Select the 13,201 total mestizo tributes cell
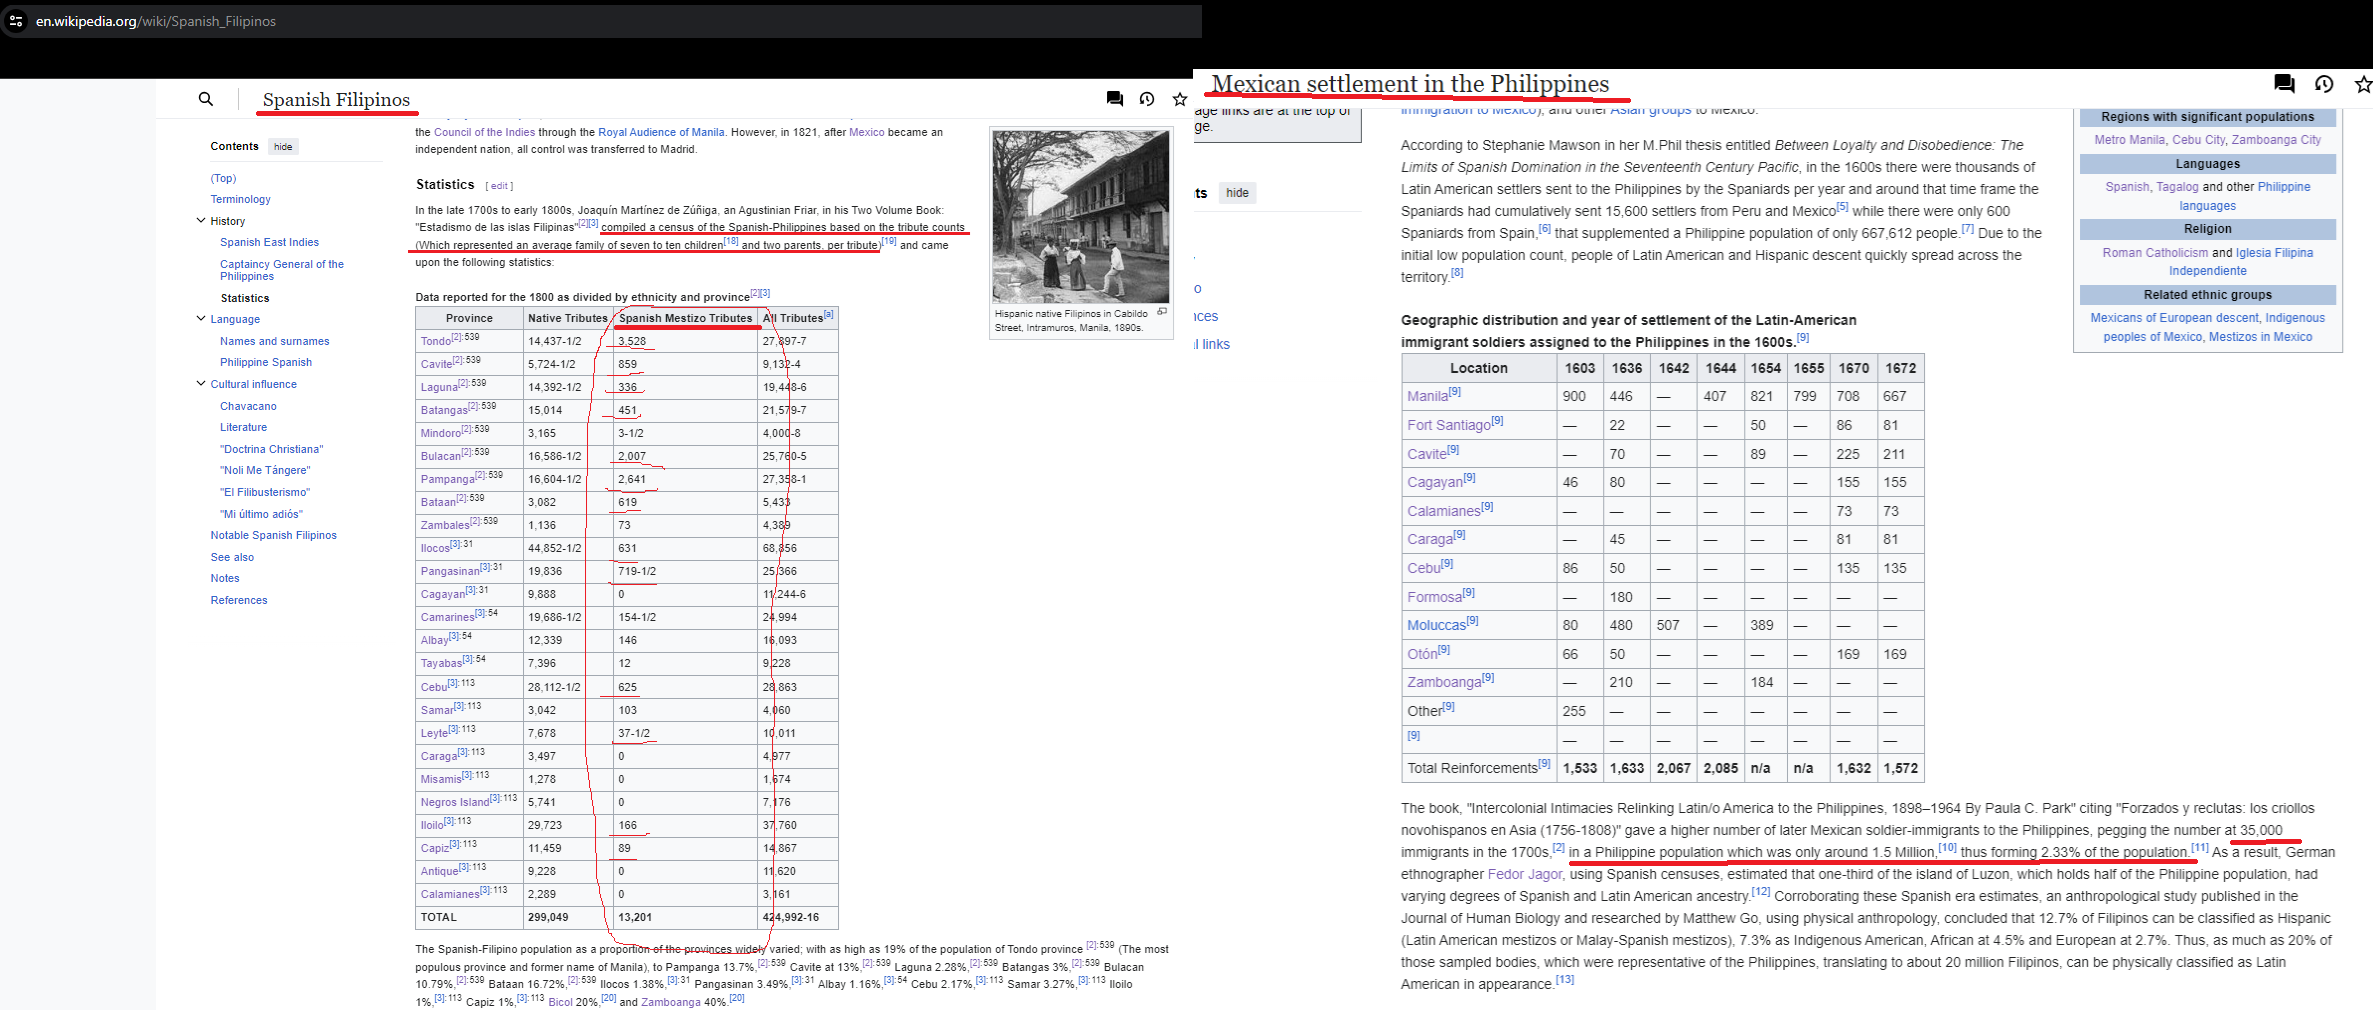Viewport: 2373px width, 1010px height. coord(685,917)
